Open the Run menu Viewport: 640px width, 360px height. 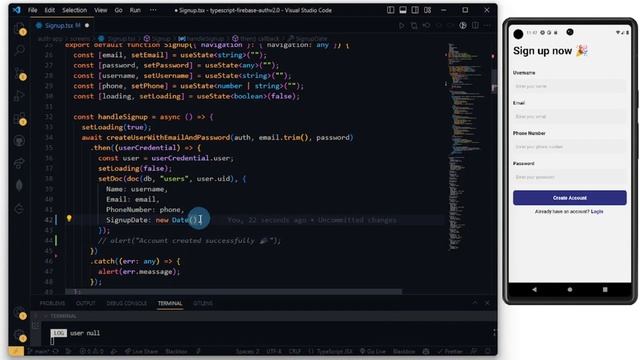[135, 10]
